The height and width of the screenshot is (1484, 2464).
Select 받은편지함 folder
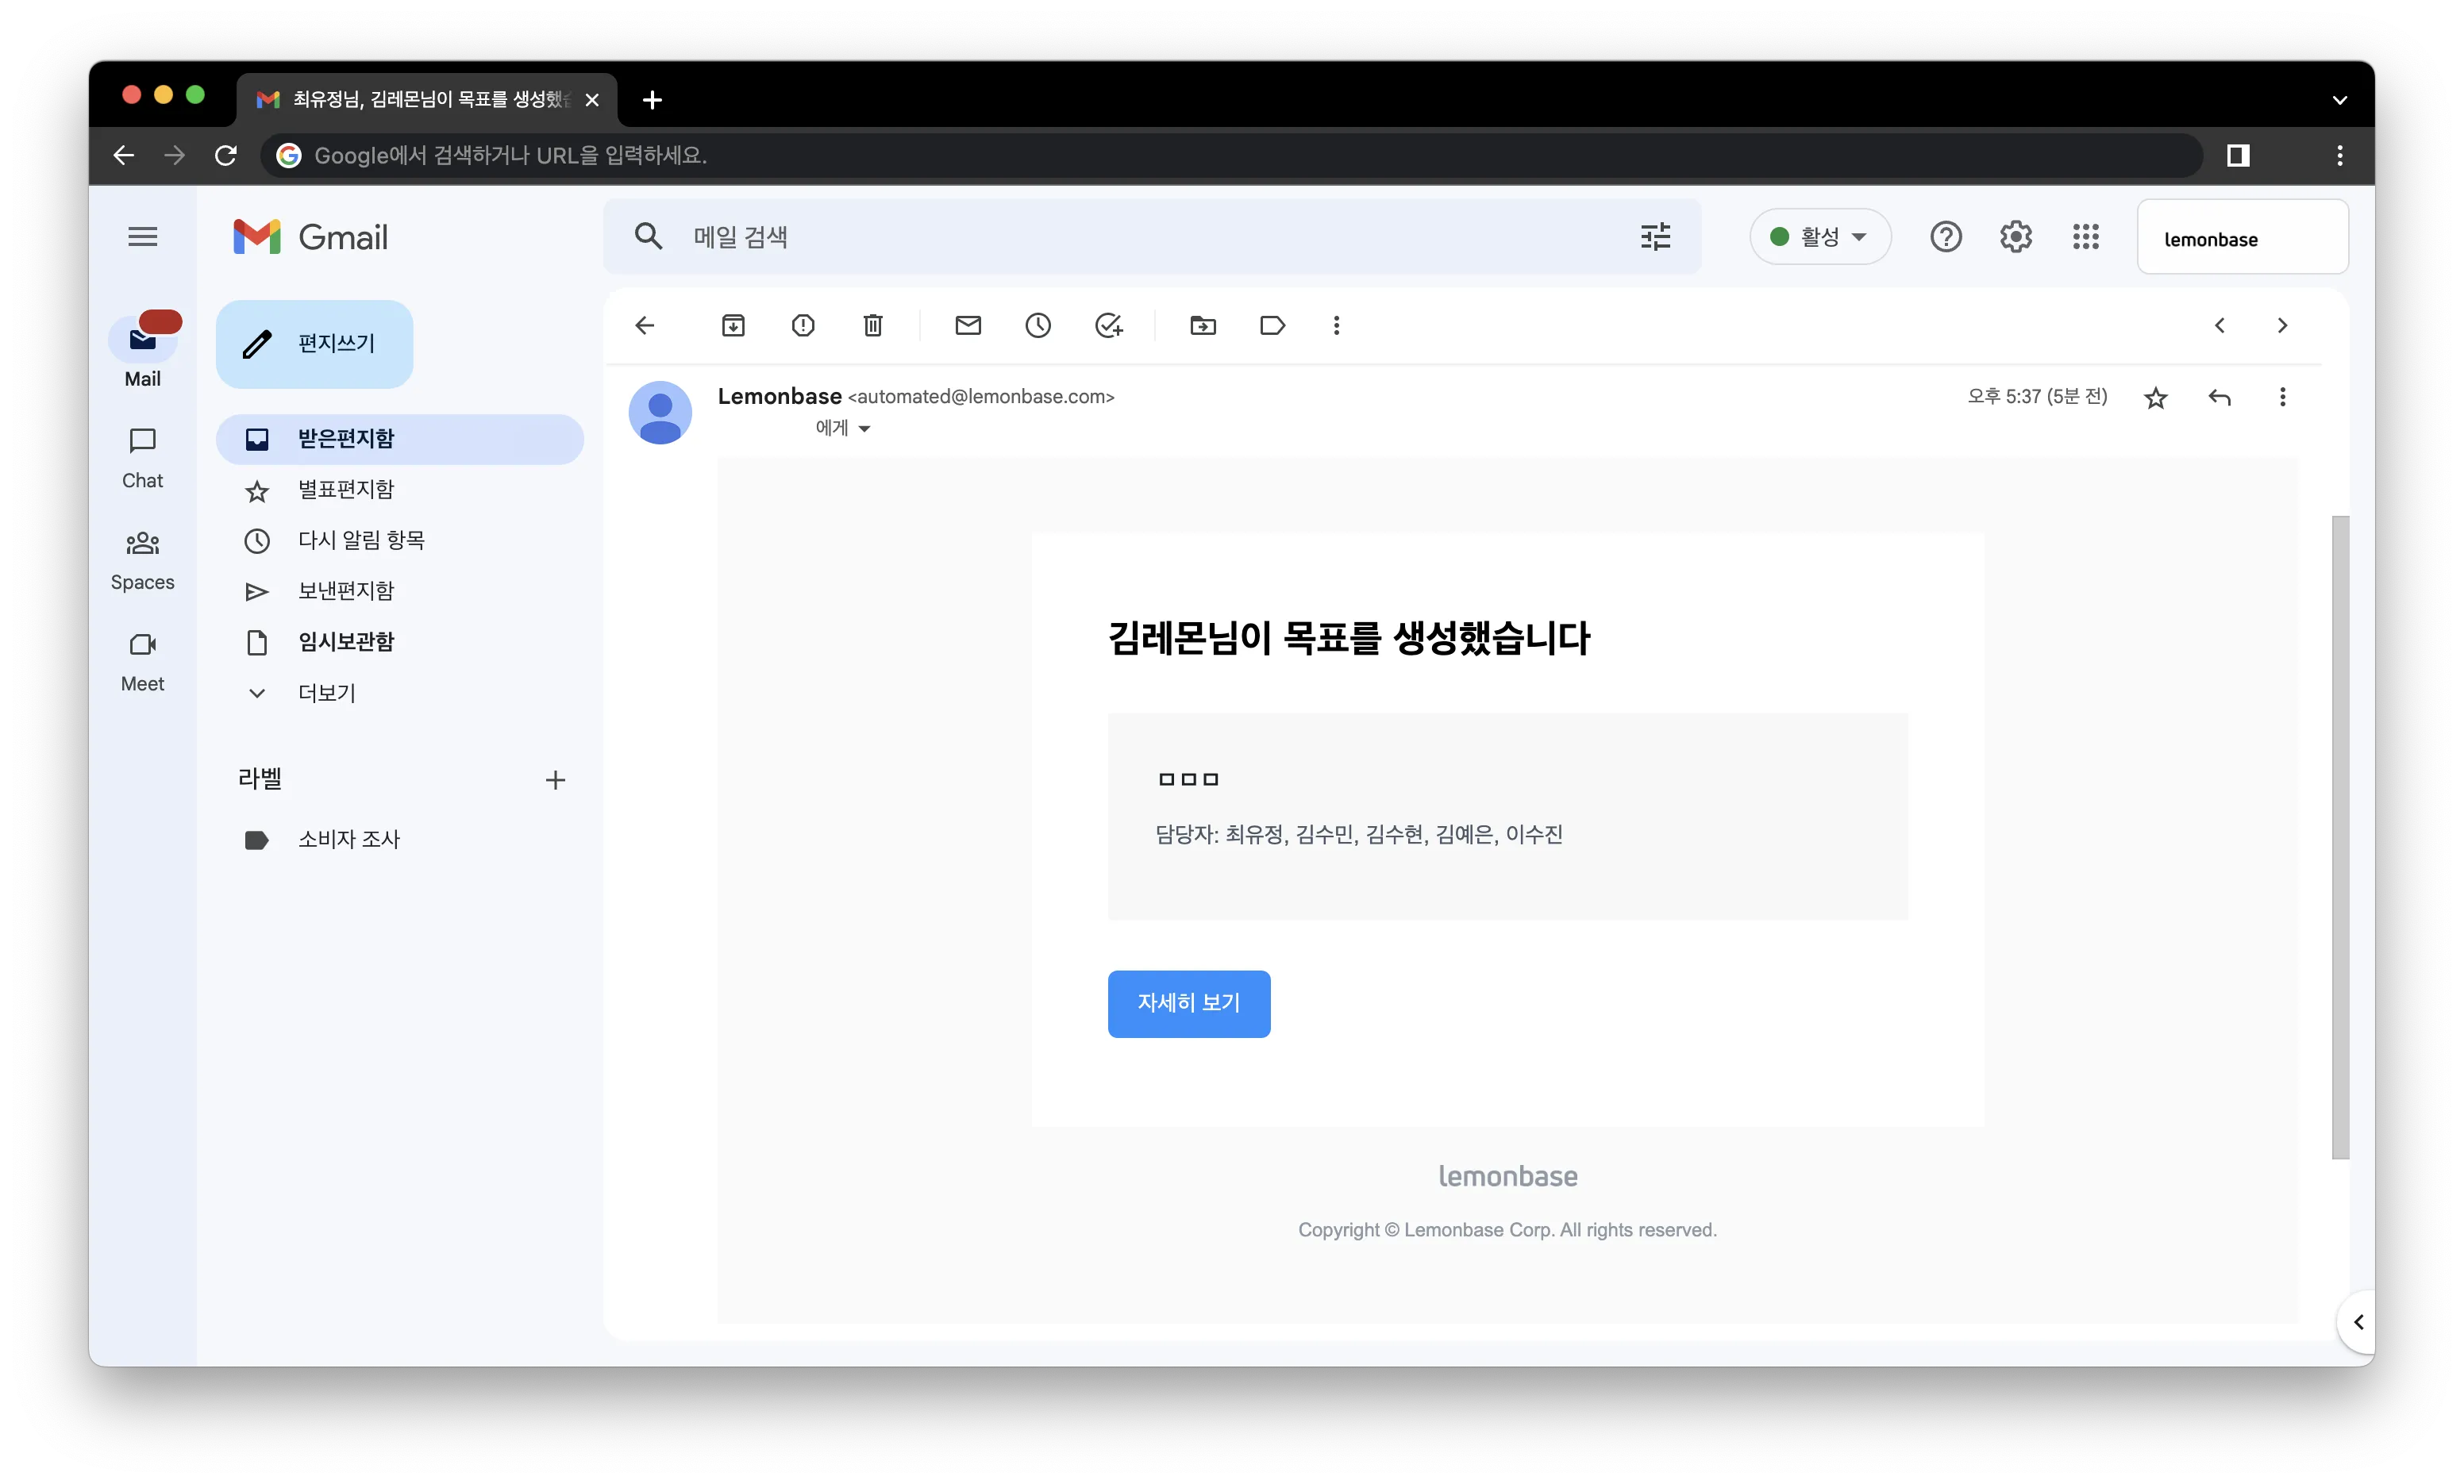point(400,439)
